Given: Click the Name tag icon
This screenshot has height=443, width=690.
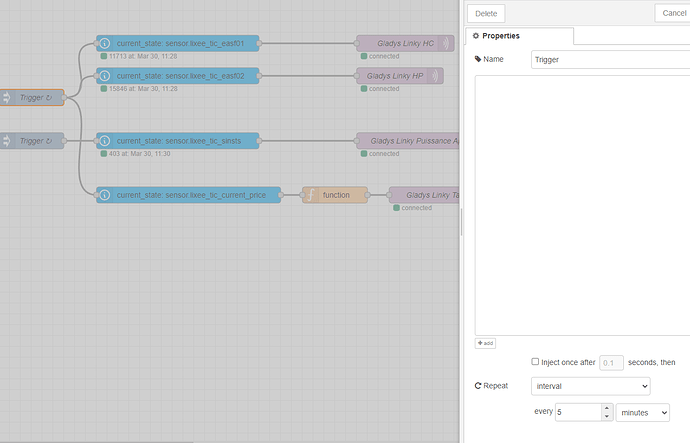Looking at the screenshot, I should (x=478, y=59).
